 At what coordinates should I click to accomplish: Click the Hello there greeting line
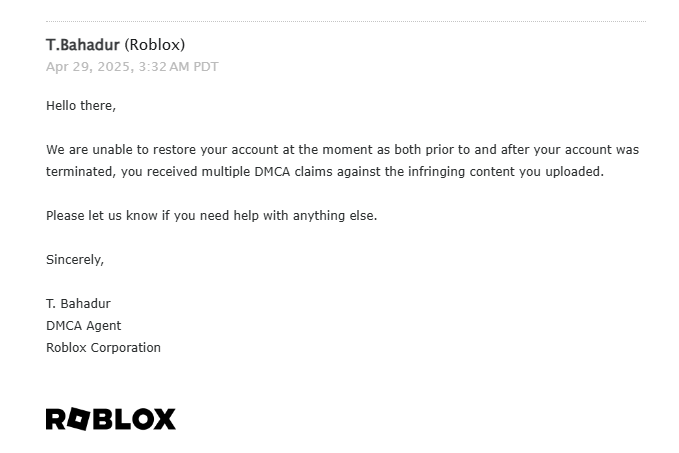[x=81, y=106]
